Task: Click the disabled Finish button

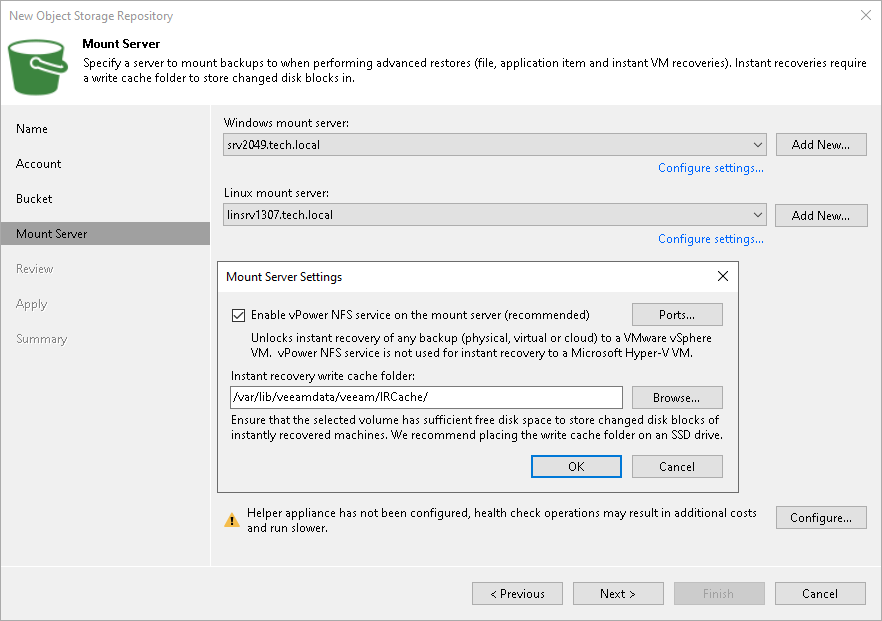Action: pos(719,593)
